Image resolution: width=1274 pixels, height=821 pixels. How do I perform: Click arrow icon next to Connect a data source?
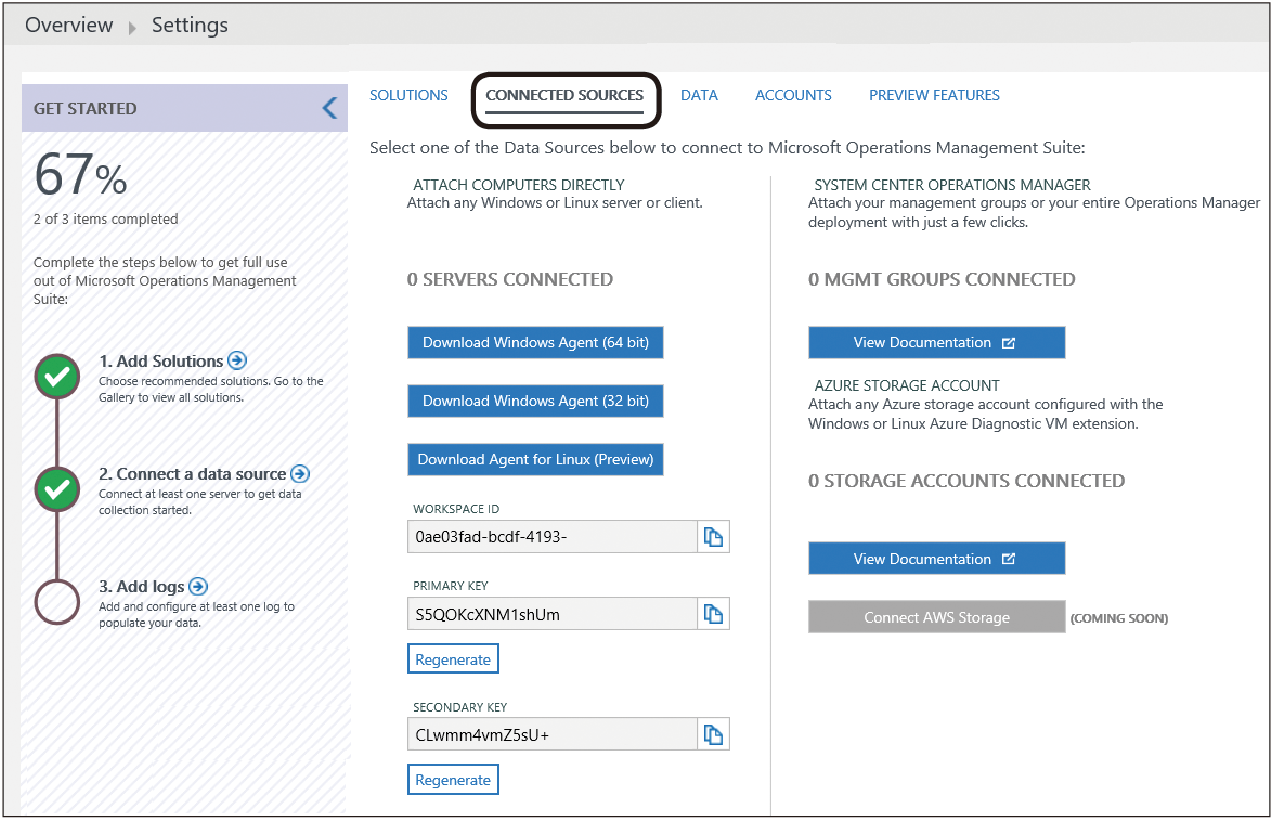coord(300,474)
